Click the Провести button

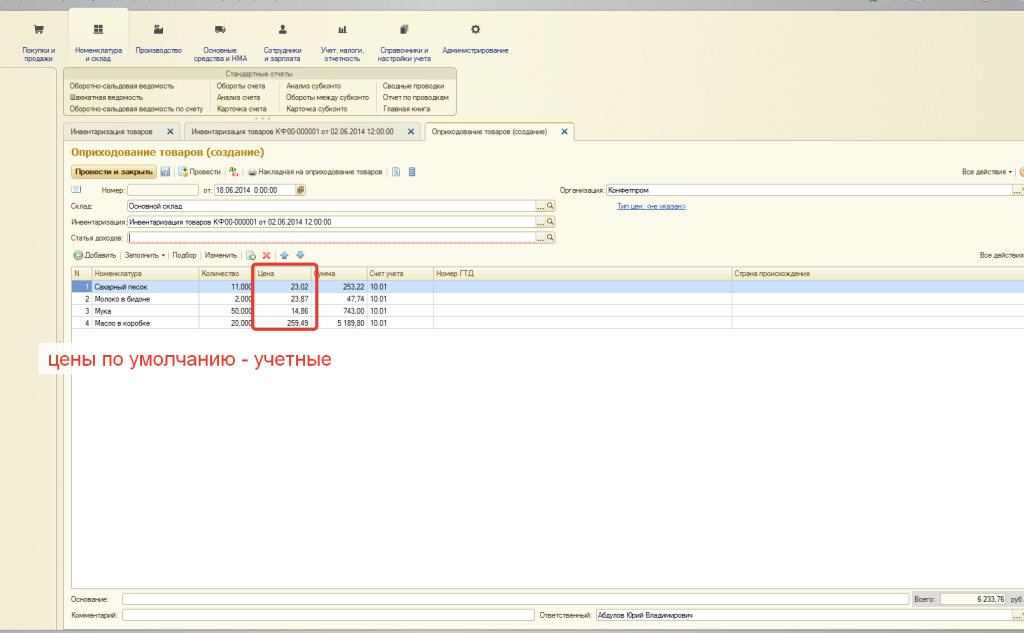click(200, 172)
